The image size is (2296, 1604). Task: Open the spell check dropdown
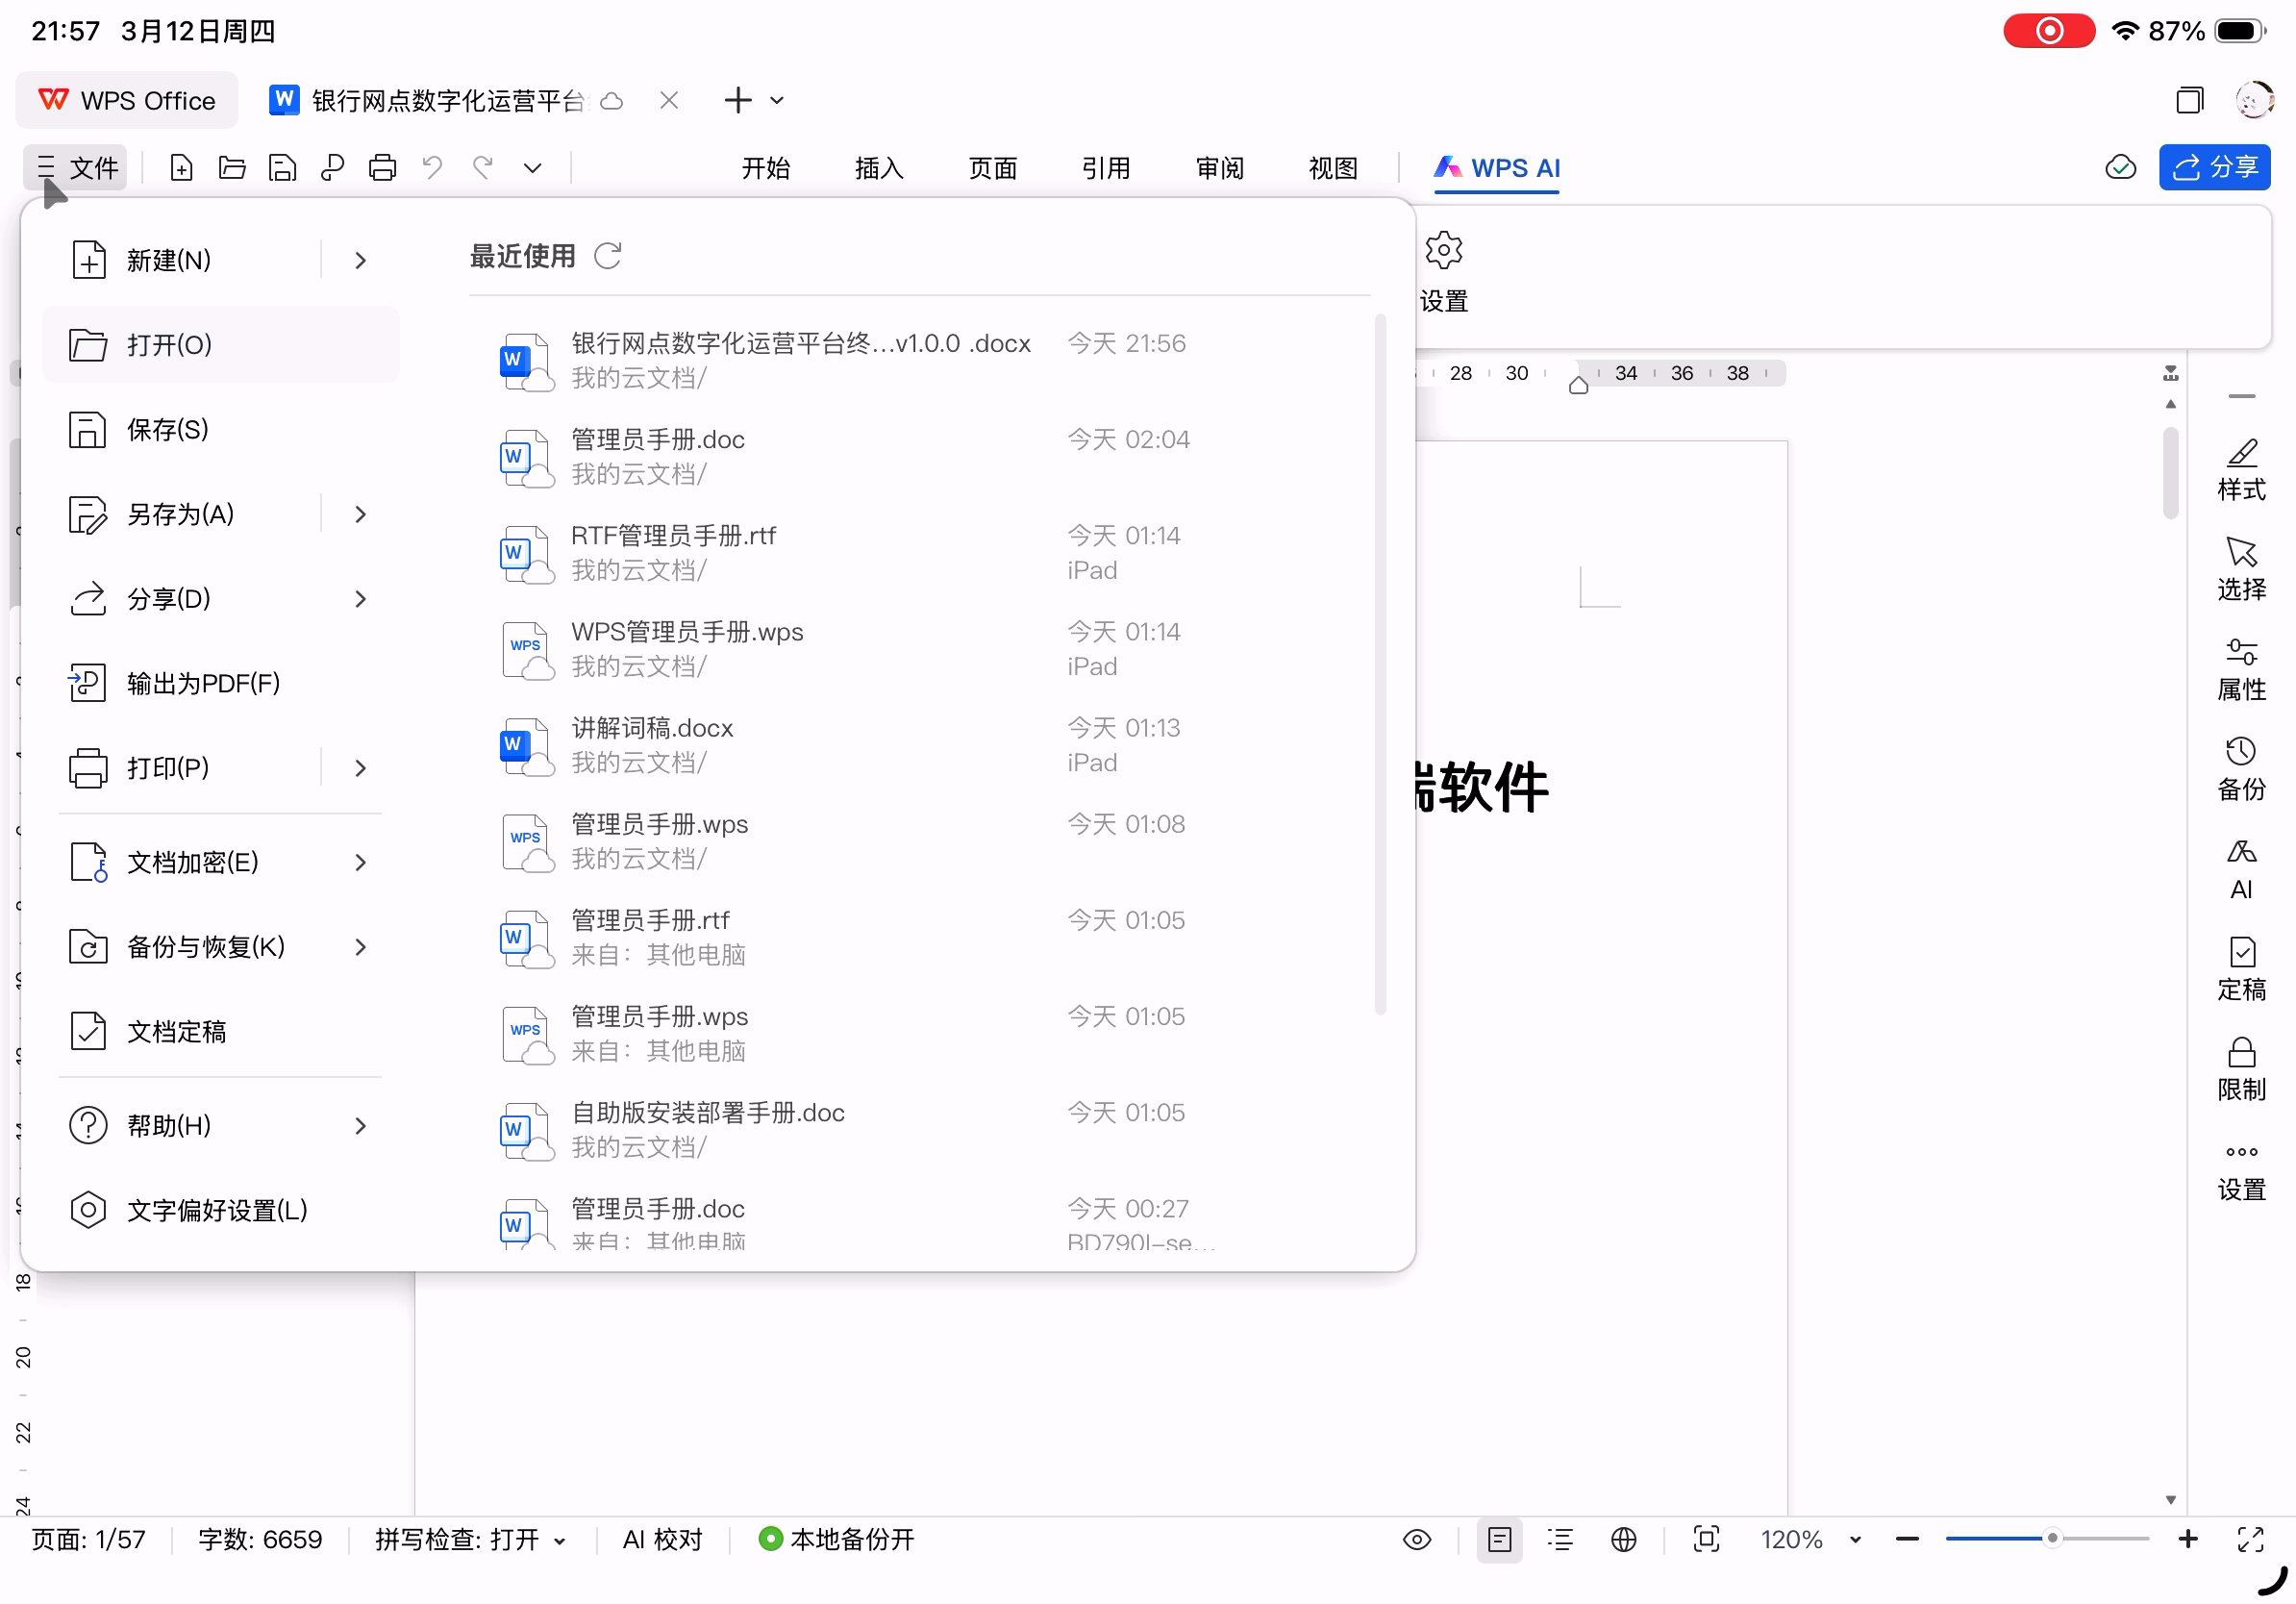pos(560,1540)
